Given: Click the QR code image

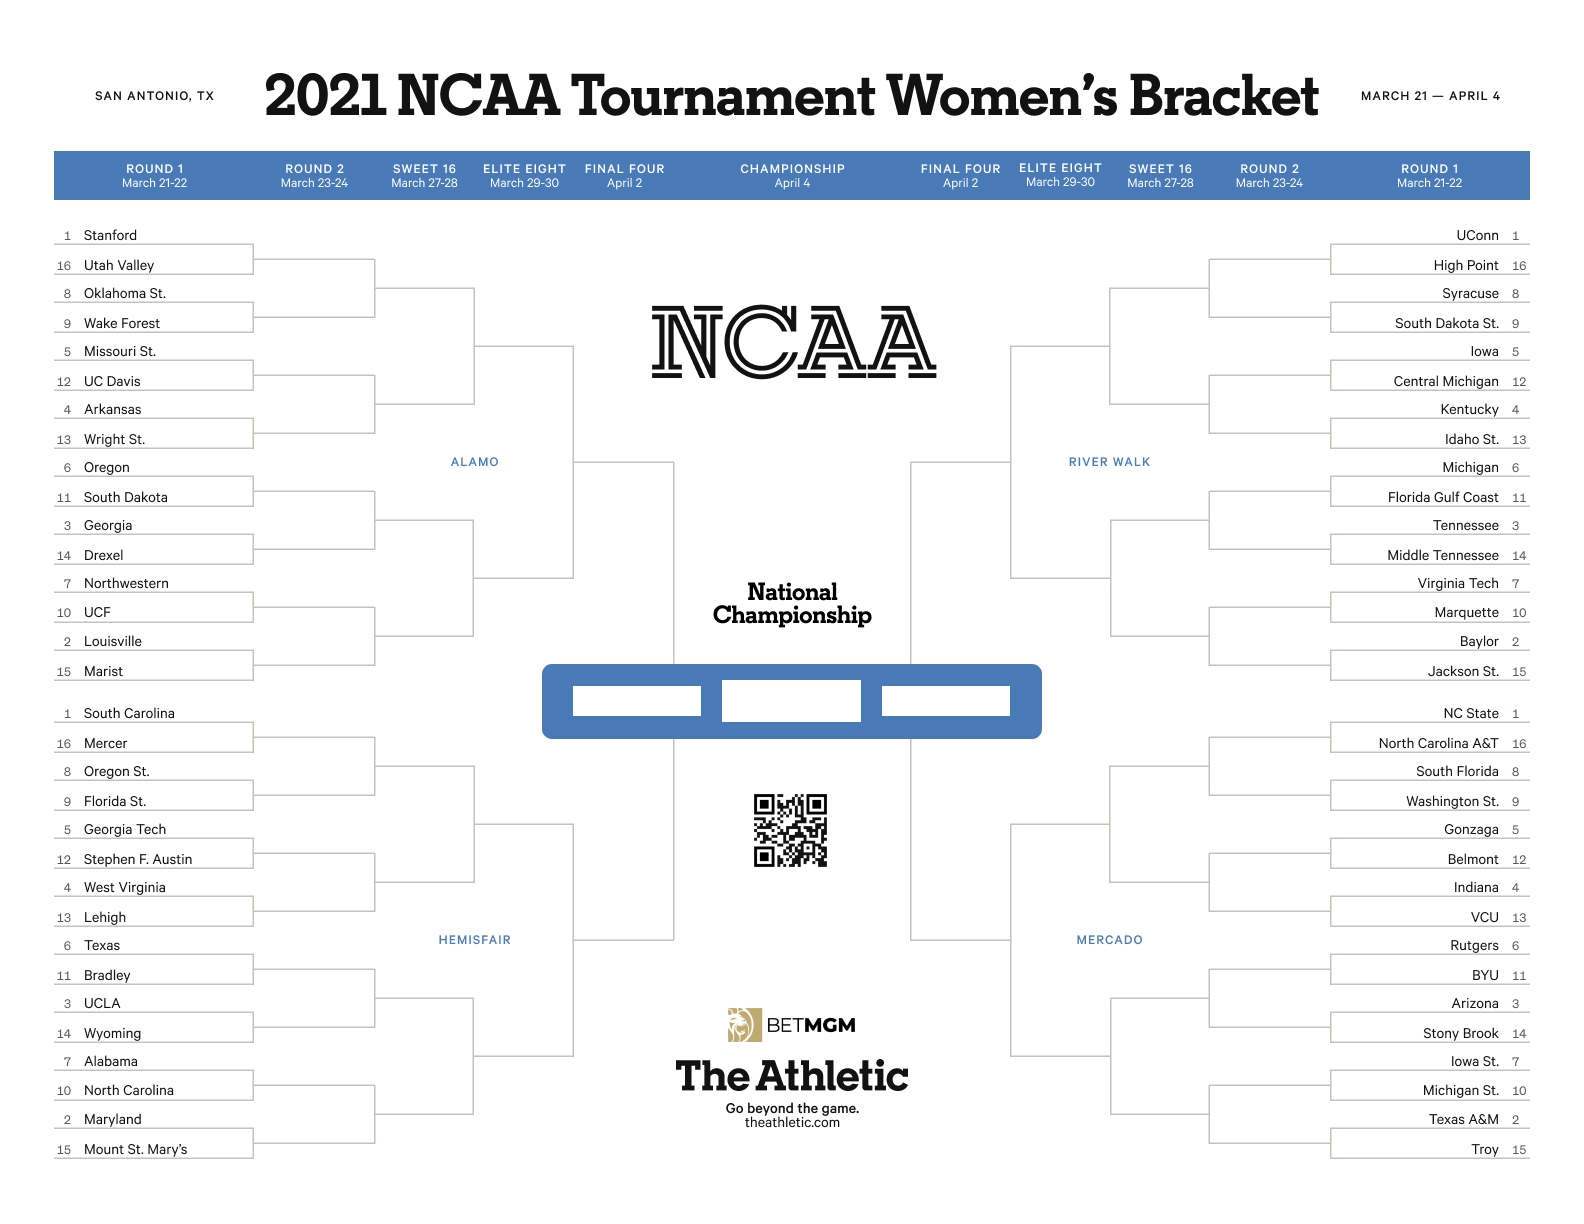Looking at the screenshot, I should (790, 830).
